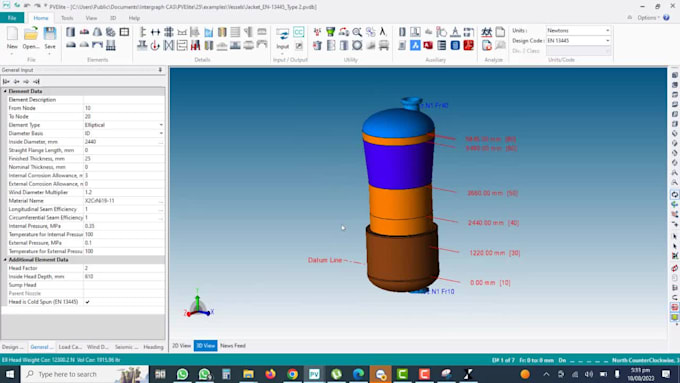
Task: Go to first element in General Input
Action: (x=6, y=82)
